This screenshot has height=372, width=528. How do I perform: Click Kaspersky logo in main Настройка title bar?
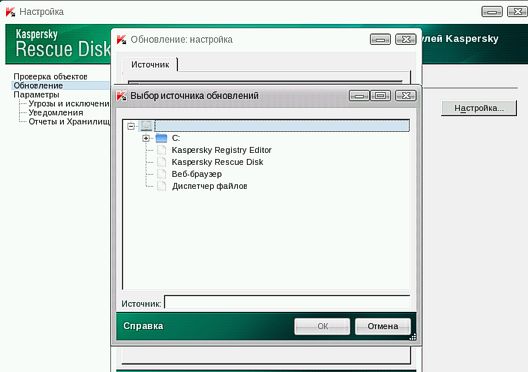point(10,12)
